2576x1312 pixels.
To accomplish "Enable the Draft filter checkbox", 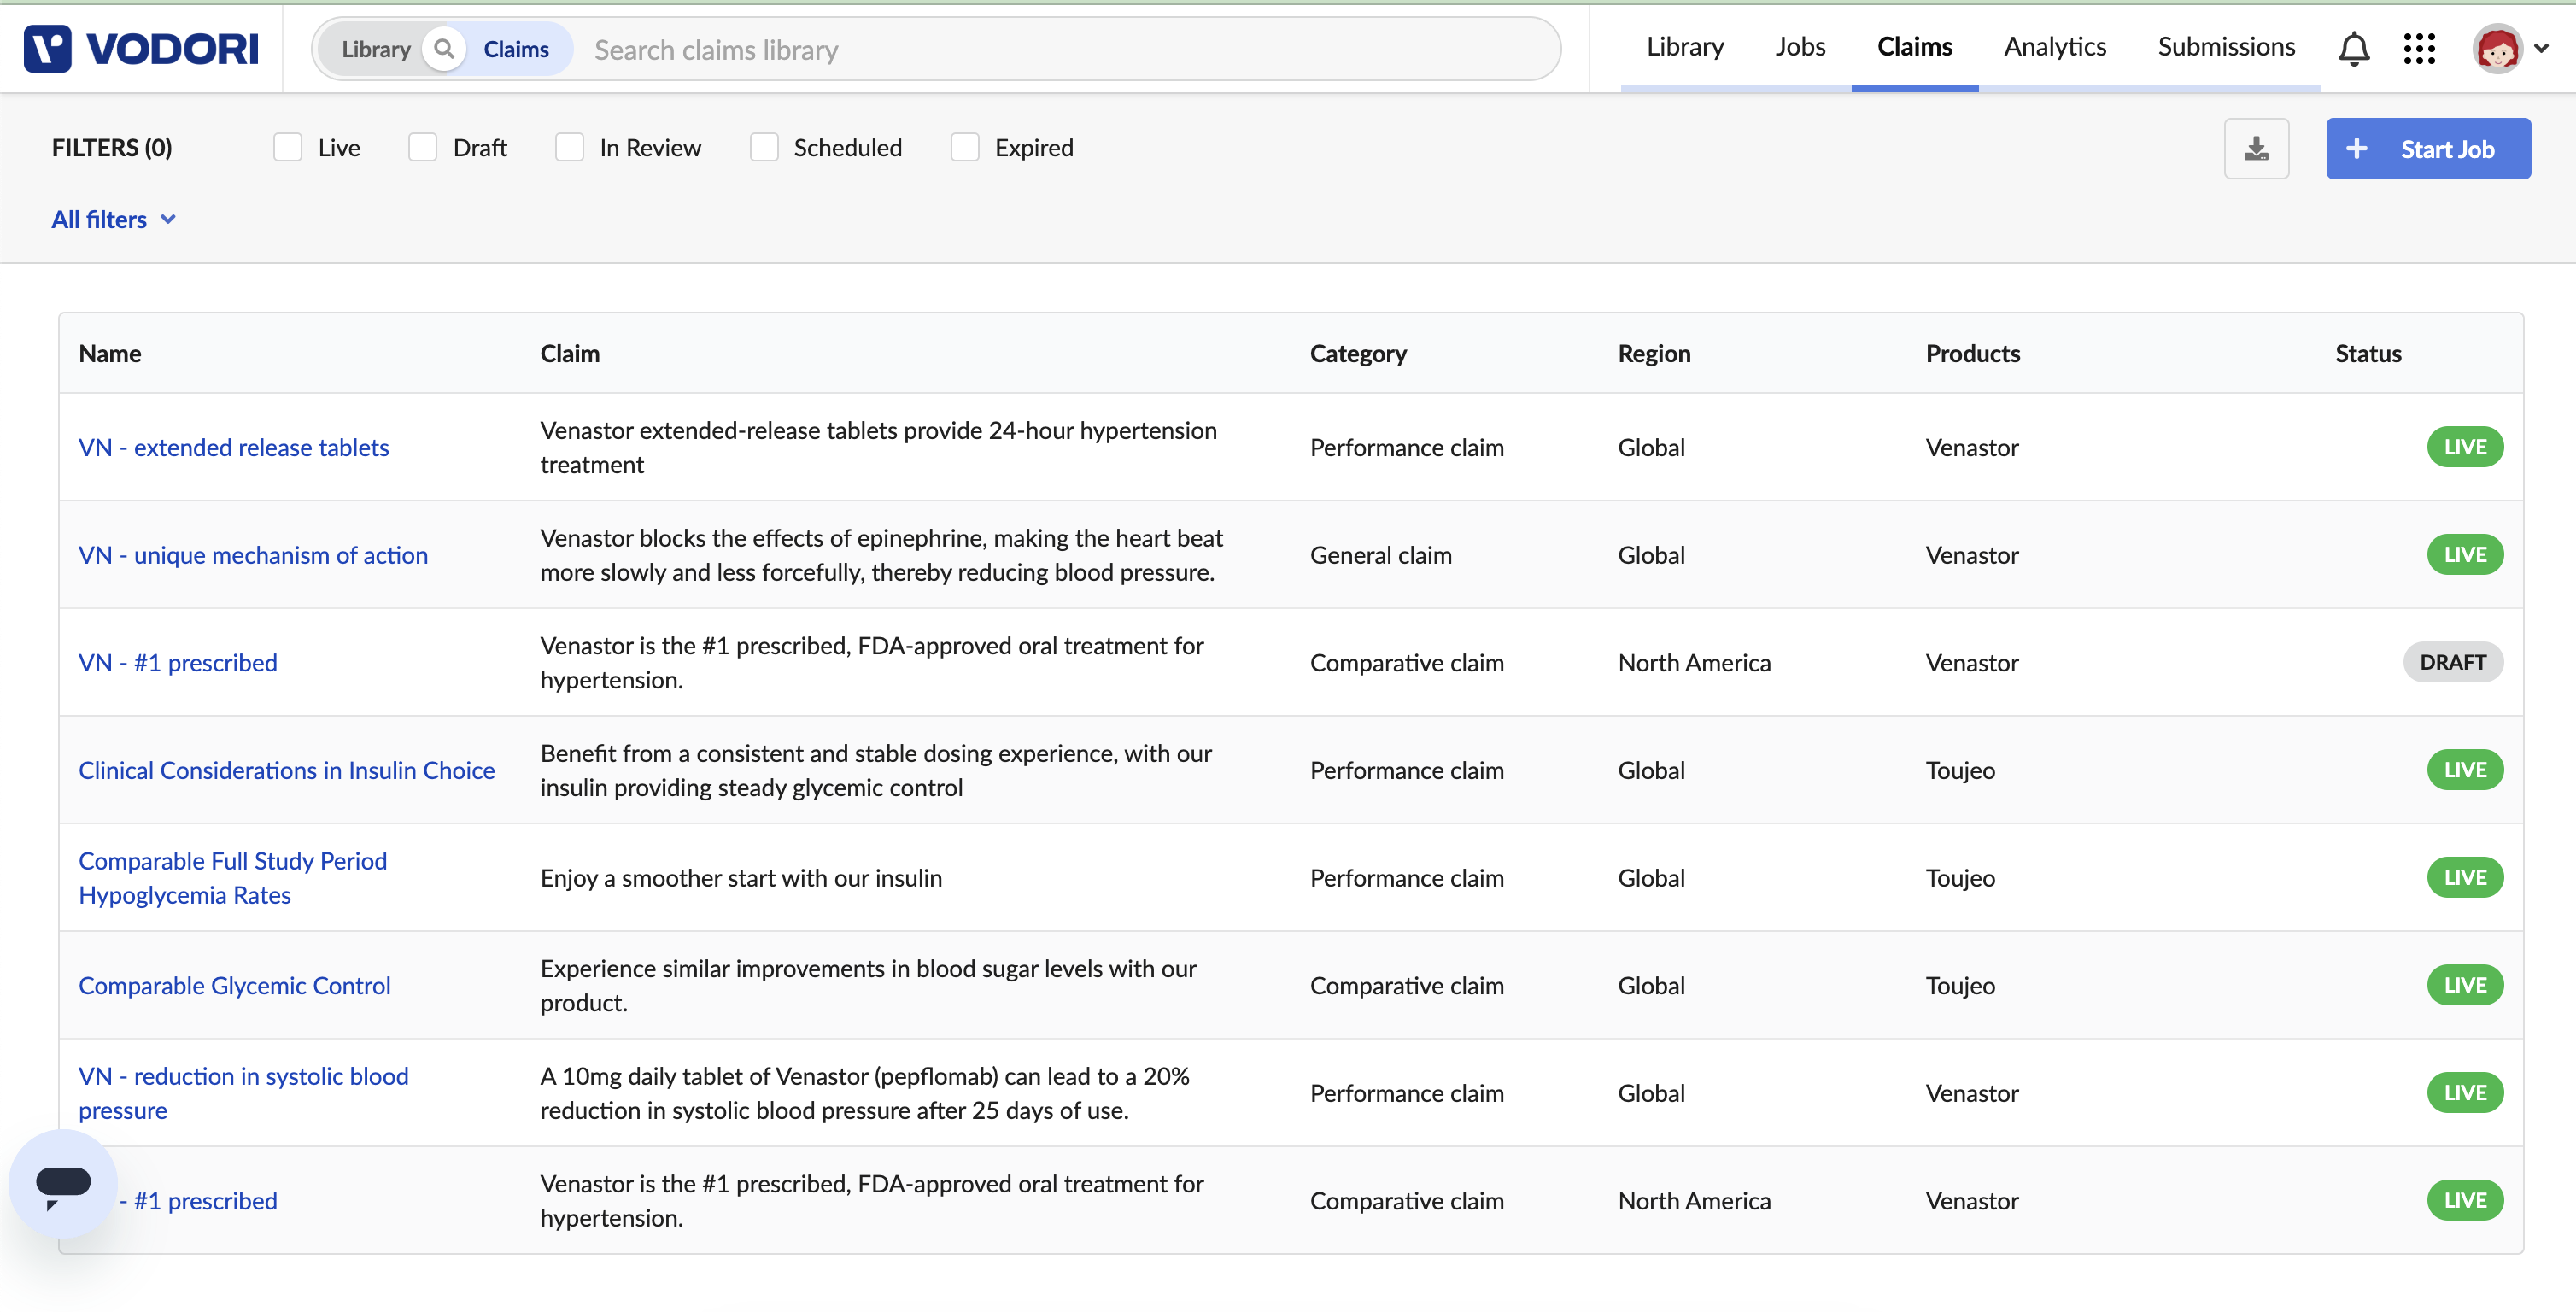I will point(423,148).
